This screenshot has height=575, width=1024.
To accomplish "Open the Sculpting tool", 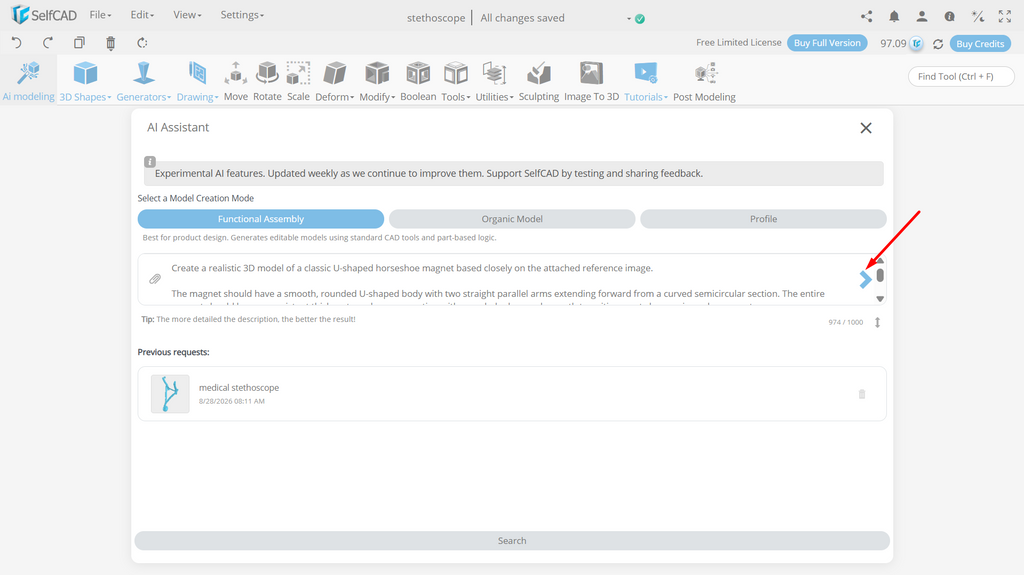I will pyautogui.click(x=539, y=81).
